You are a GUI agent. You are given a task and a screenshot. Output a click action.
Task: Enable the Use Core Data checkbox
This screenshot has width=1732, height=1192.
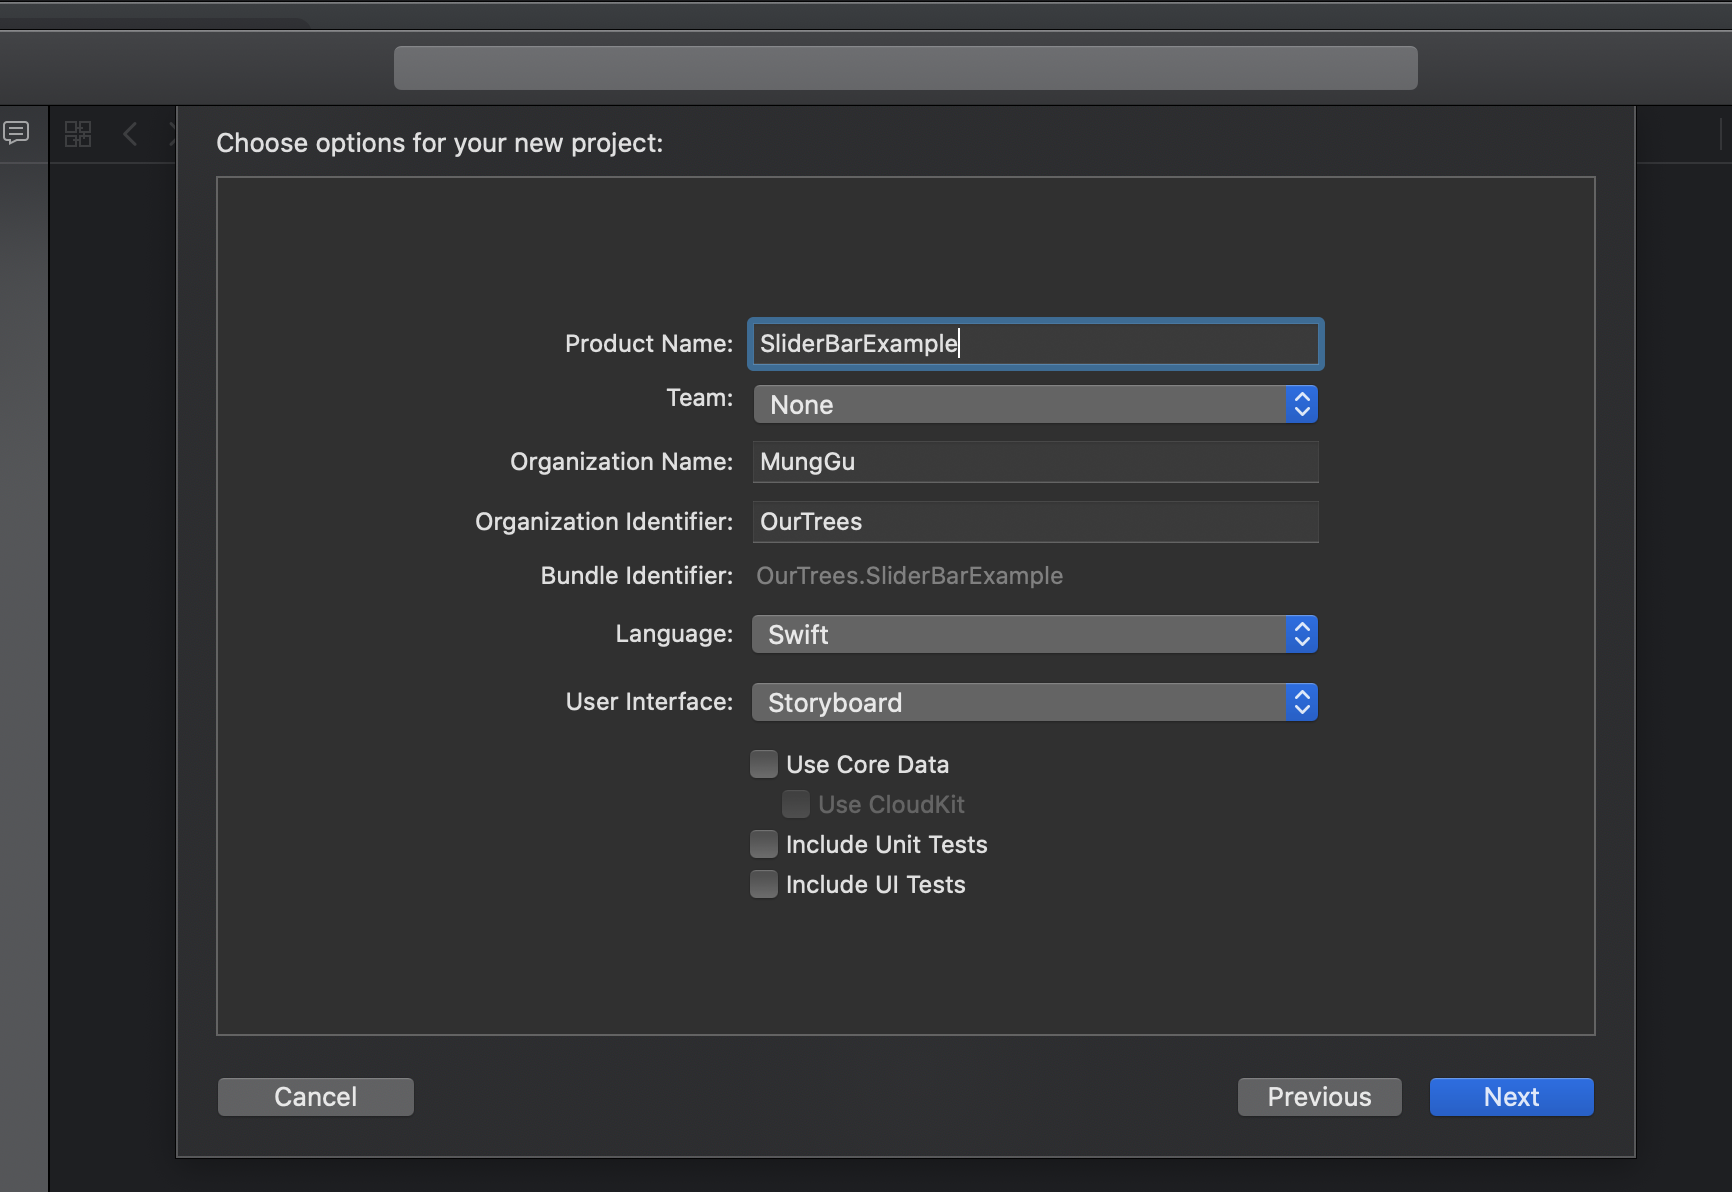click(x=764, y=764)
